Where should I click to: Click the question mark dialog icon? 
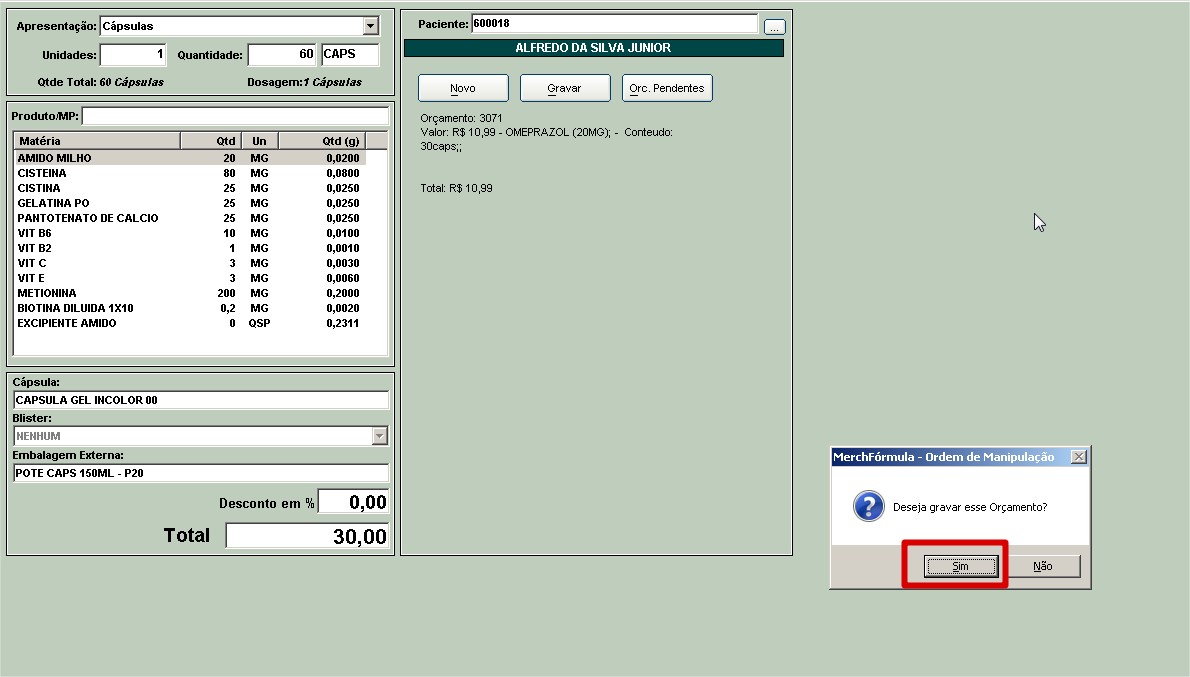point(868,506)
